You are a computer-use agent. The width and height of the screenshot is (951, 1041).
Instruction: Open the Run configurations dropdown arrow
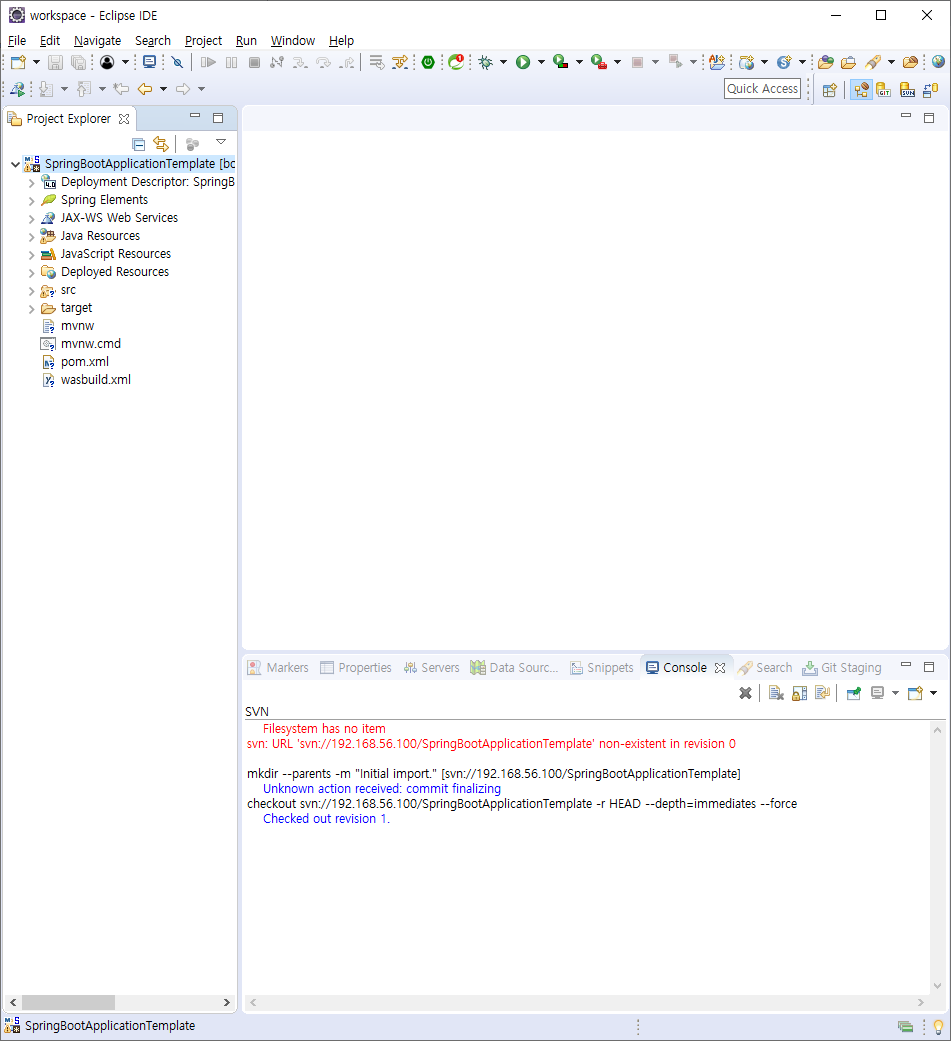tap(541, 62)
